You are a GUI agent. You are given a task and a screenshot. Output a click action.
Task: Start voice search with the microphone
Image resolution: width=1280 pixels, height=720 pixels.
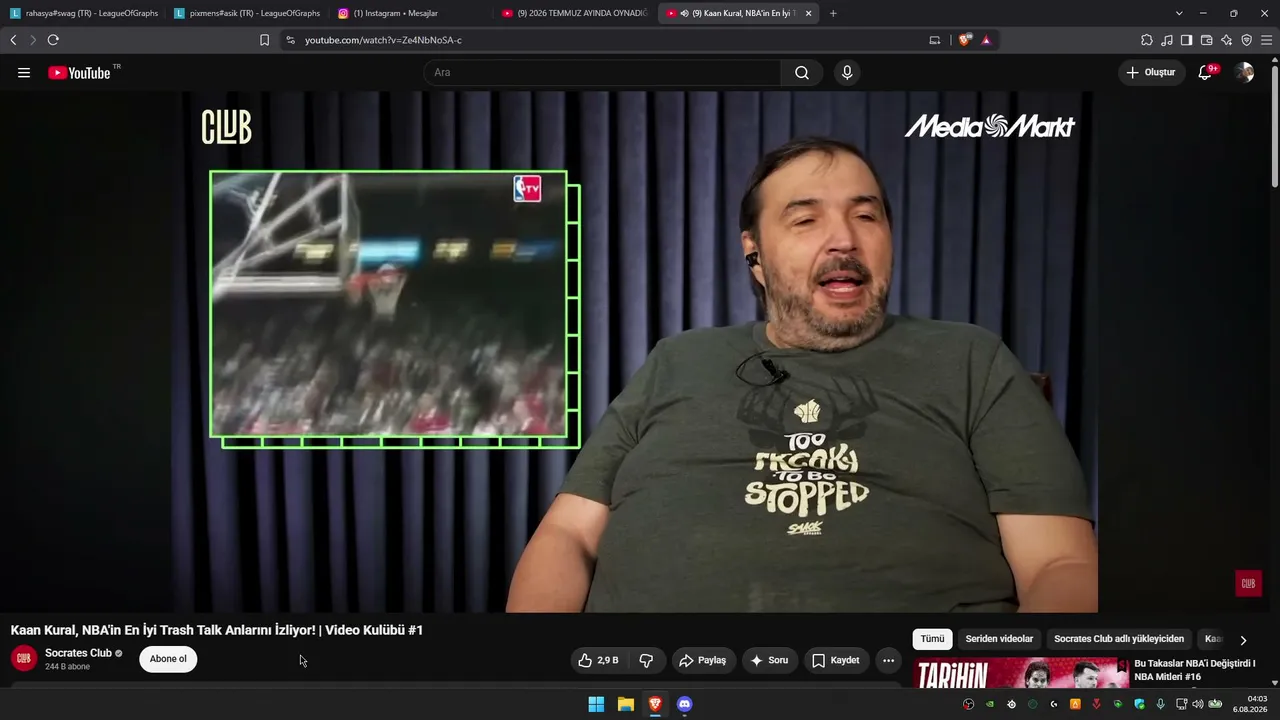pos(847,72)
